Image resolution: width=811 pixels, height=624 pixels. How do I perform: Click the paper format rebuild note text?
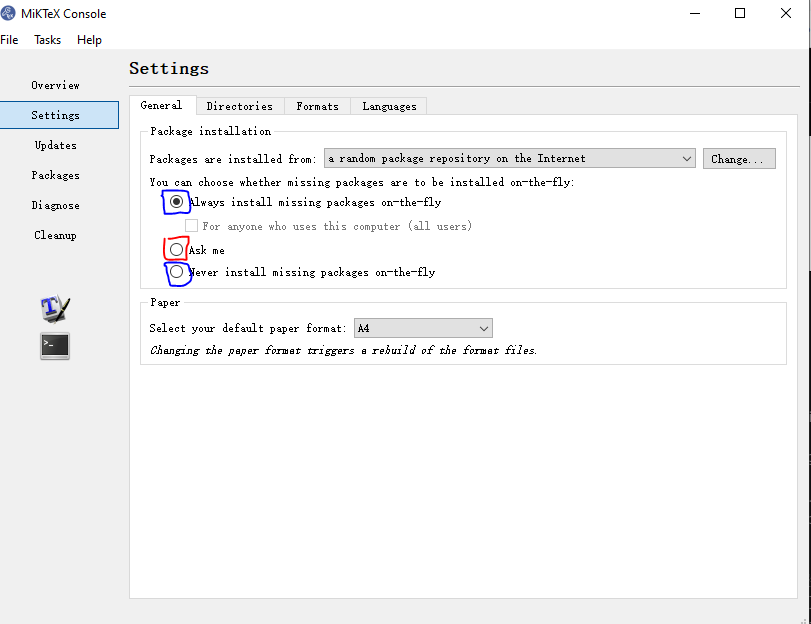click(343, 350)
